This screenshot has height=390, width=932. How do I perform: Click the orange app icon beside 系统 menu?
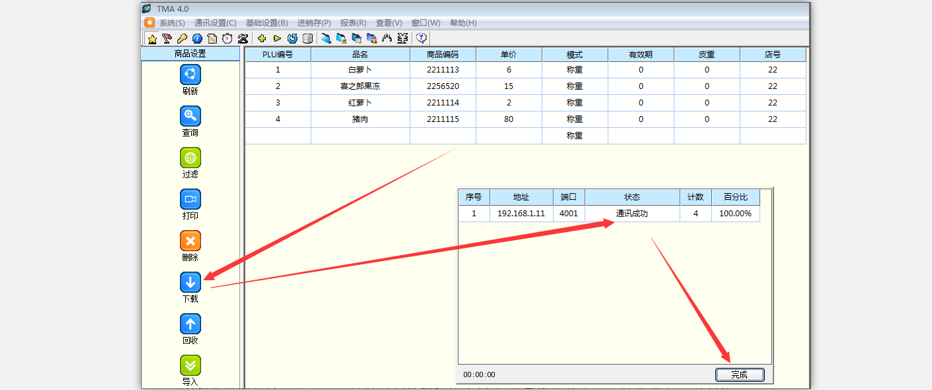[150, 23]
